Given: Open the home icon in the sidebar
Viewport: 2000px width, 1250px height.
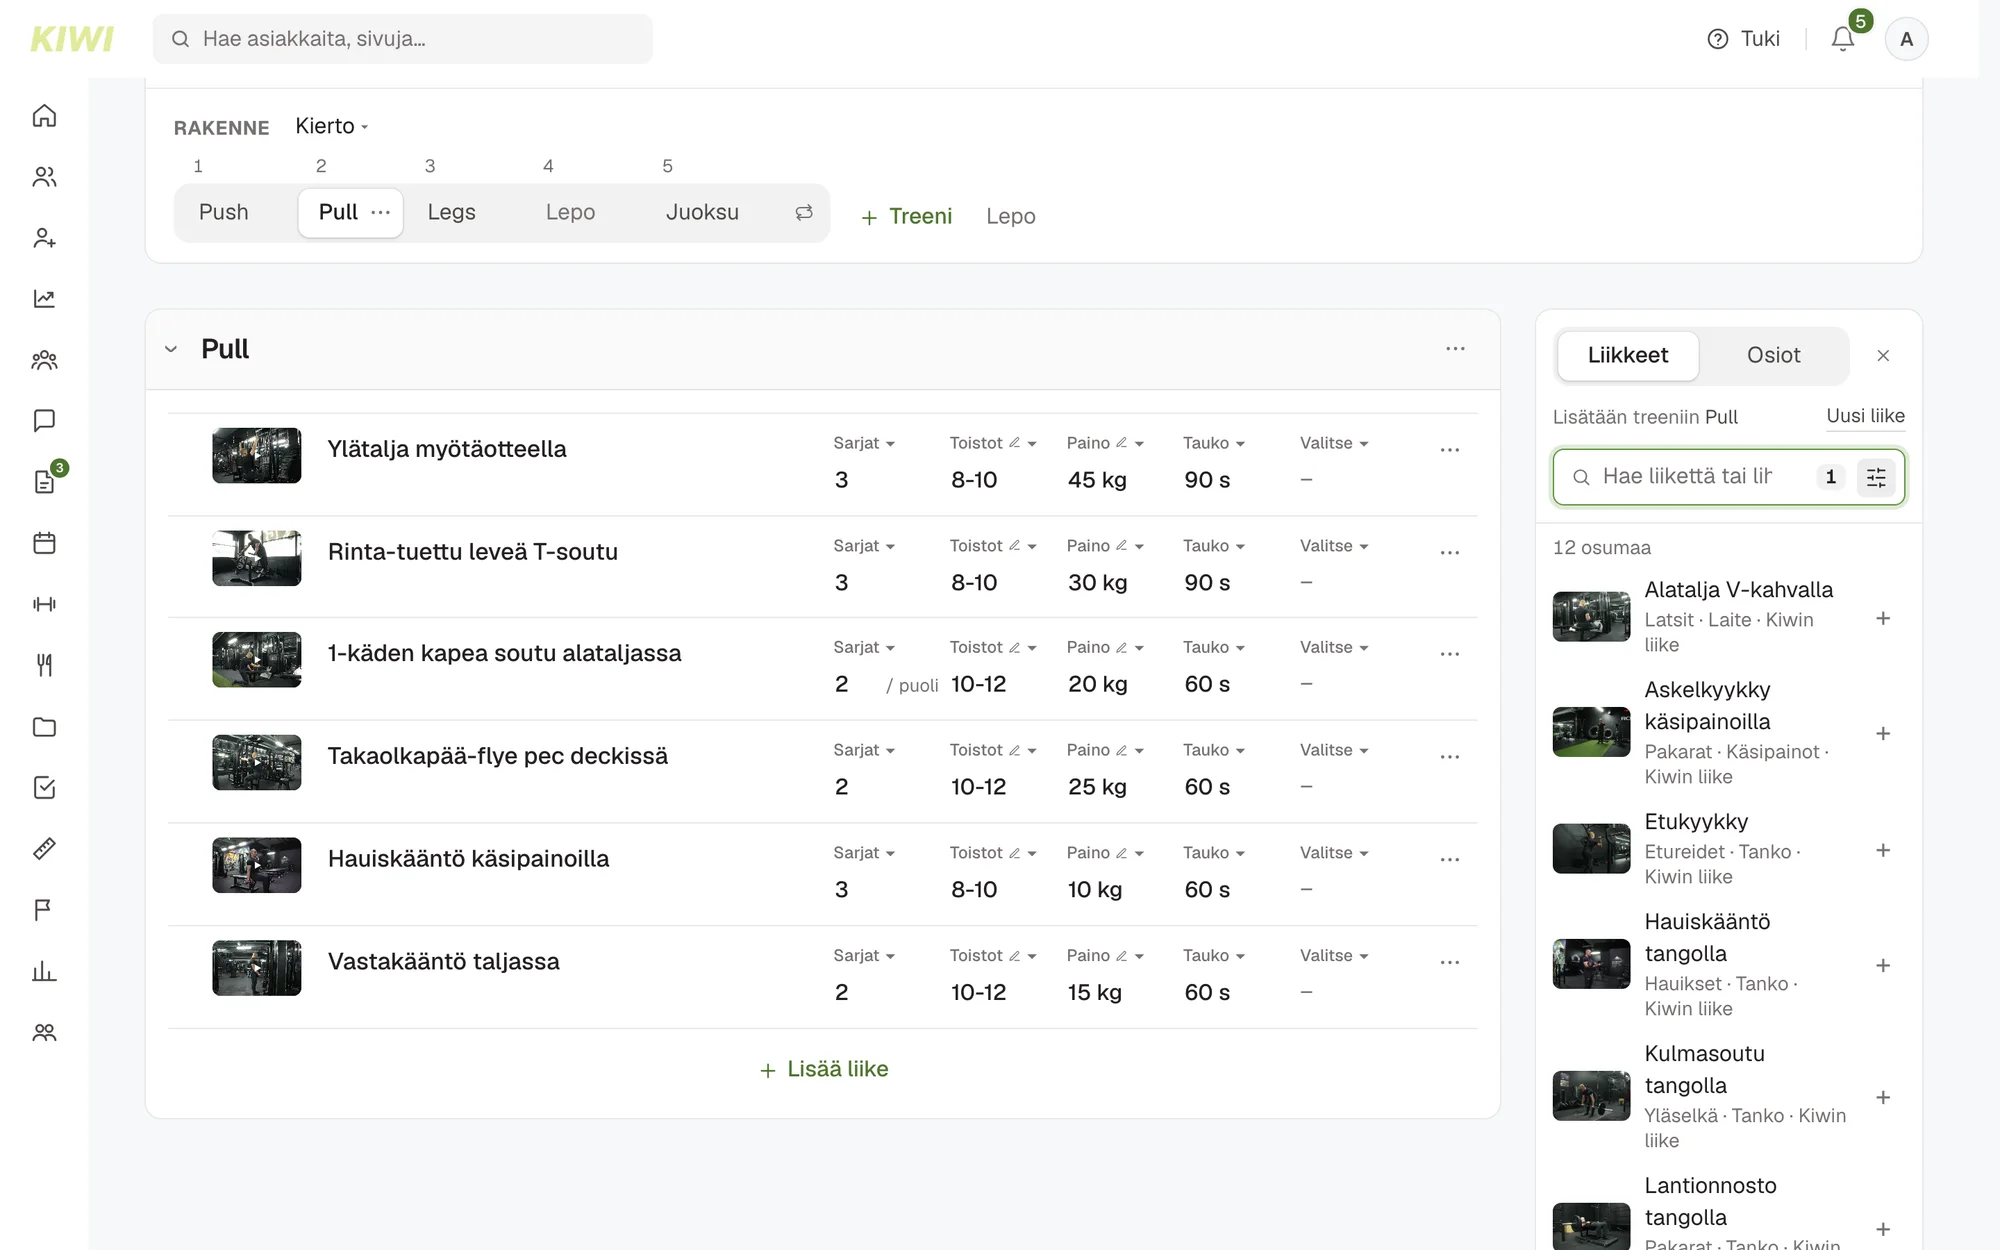Looking at the screenshot, I should (44, 116).
